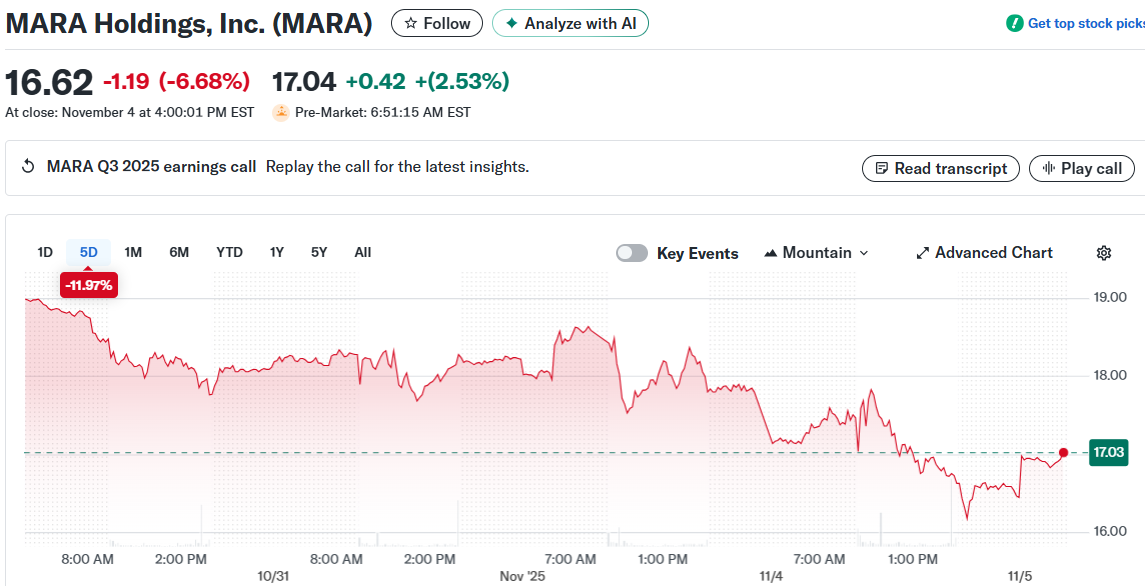The image size is (1145, 586).
Task: Select the 6M time range tab
Action: 179,252
